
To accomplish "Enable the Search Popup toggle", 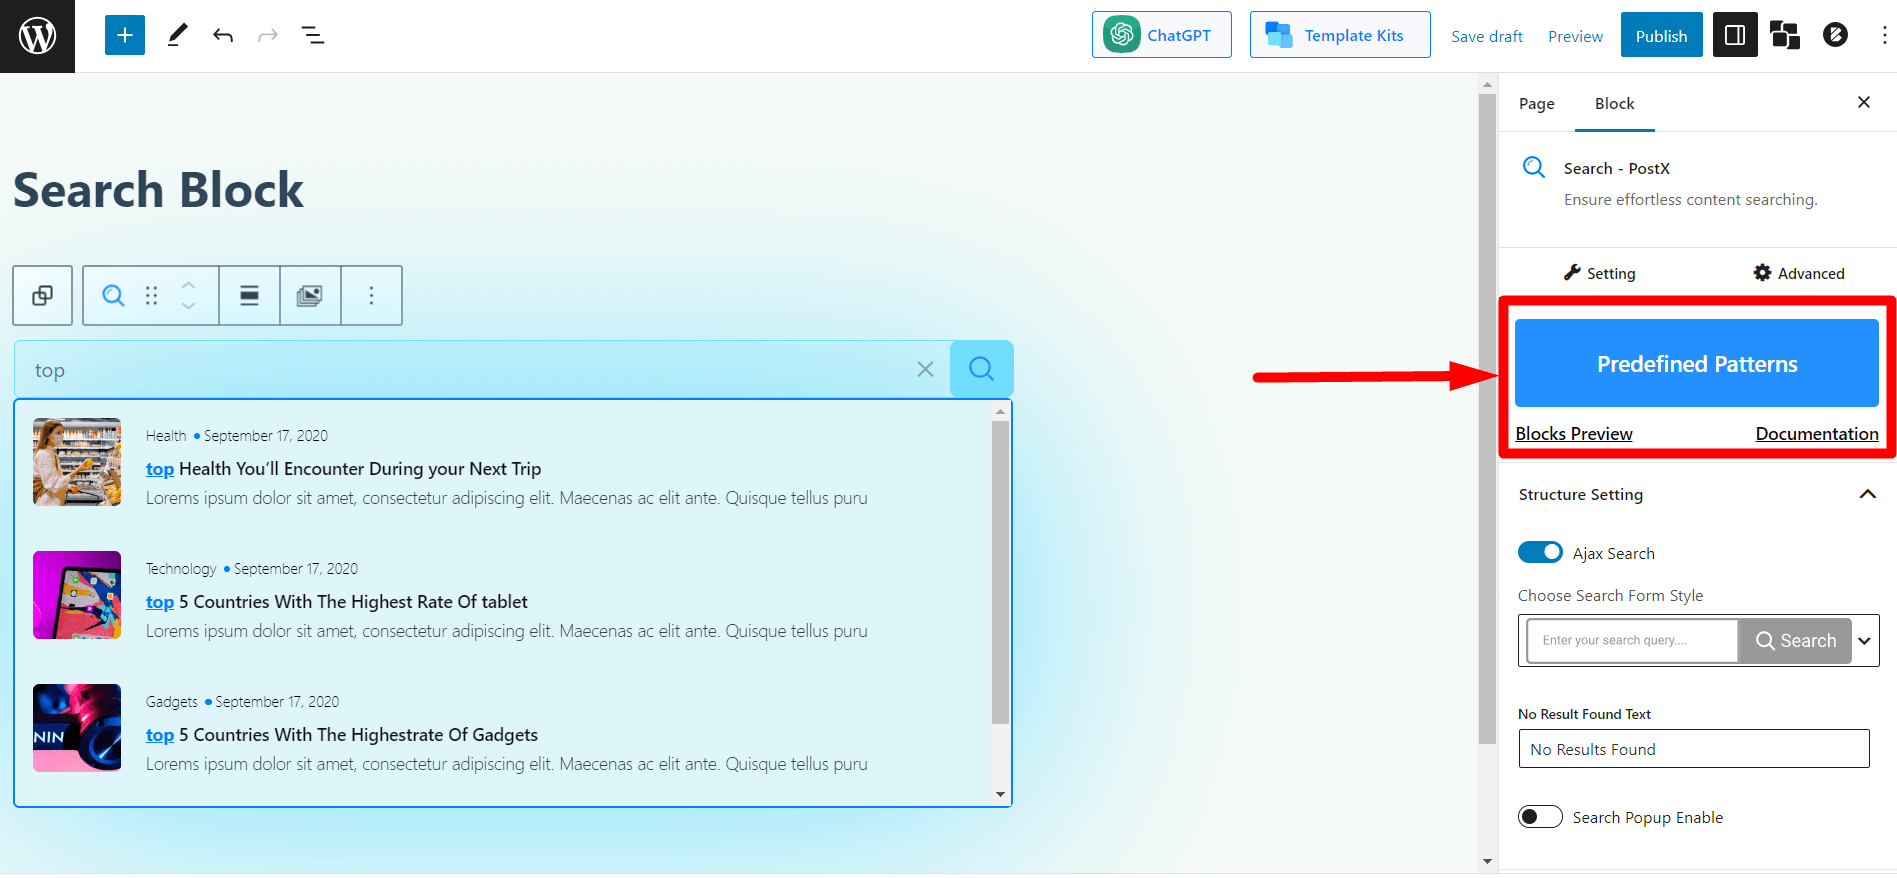I will tap(1540, 817).
